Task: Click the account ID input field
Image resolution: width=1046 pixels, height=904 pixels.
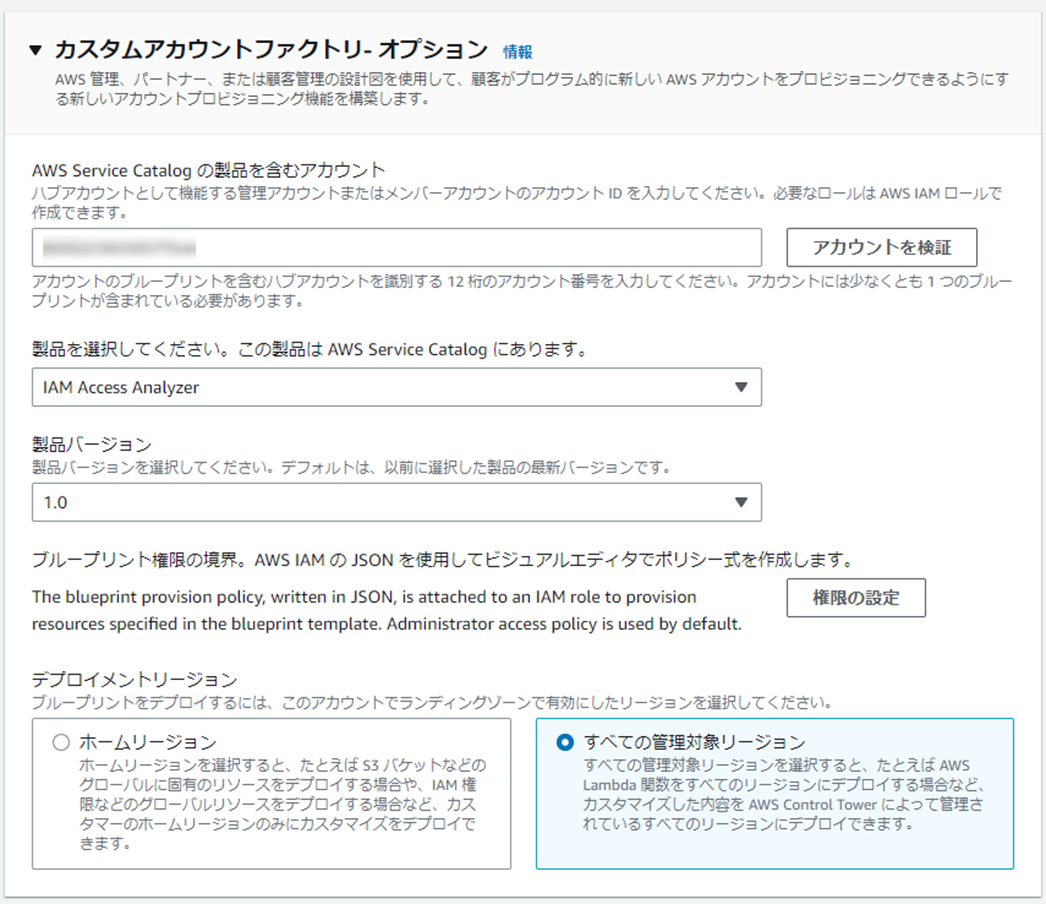Action: (396, 248)
